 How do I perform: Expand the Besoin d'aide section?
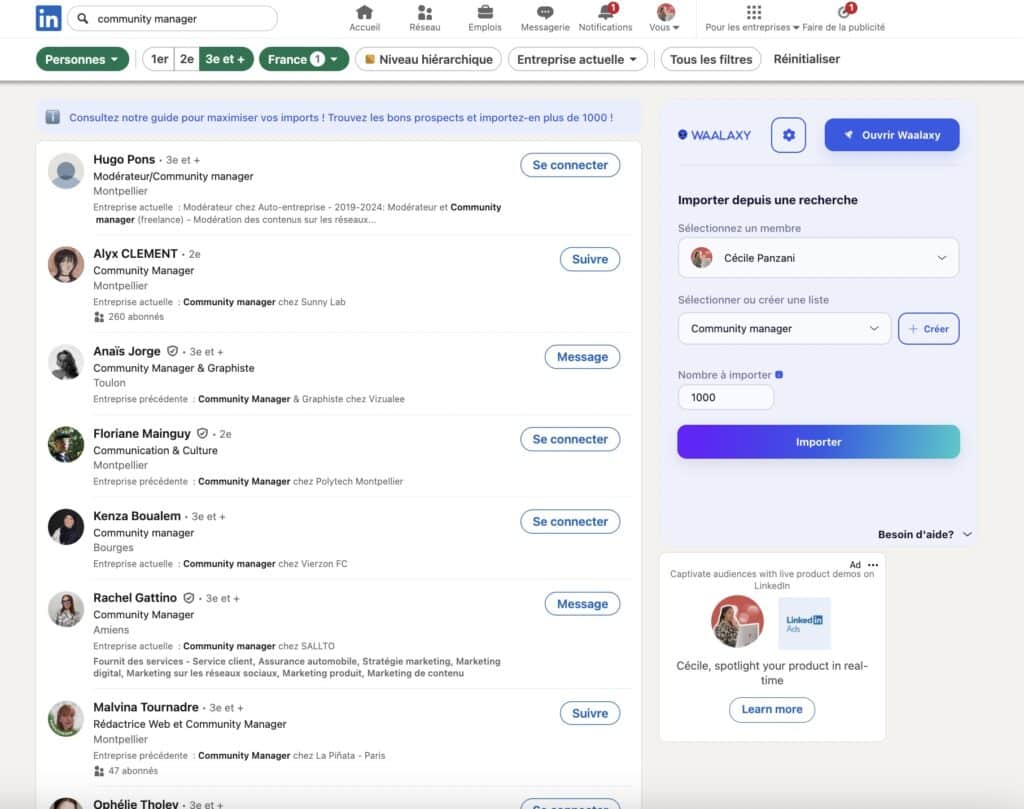click(924, 534)
